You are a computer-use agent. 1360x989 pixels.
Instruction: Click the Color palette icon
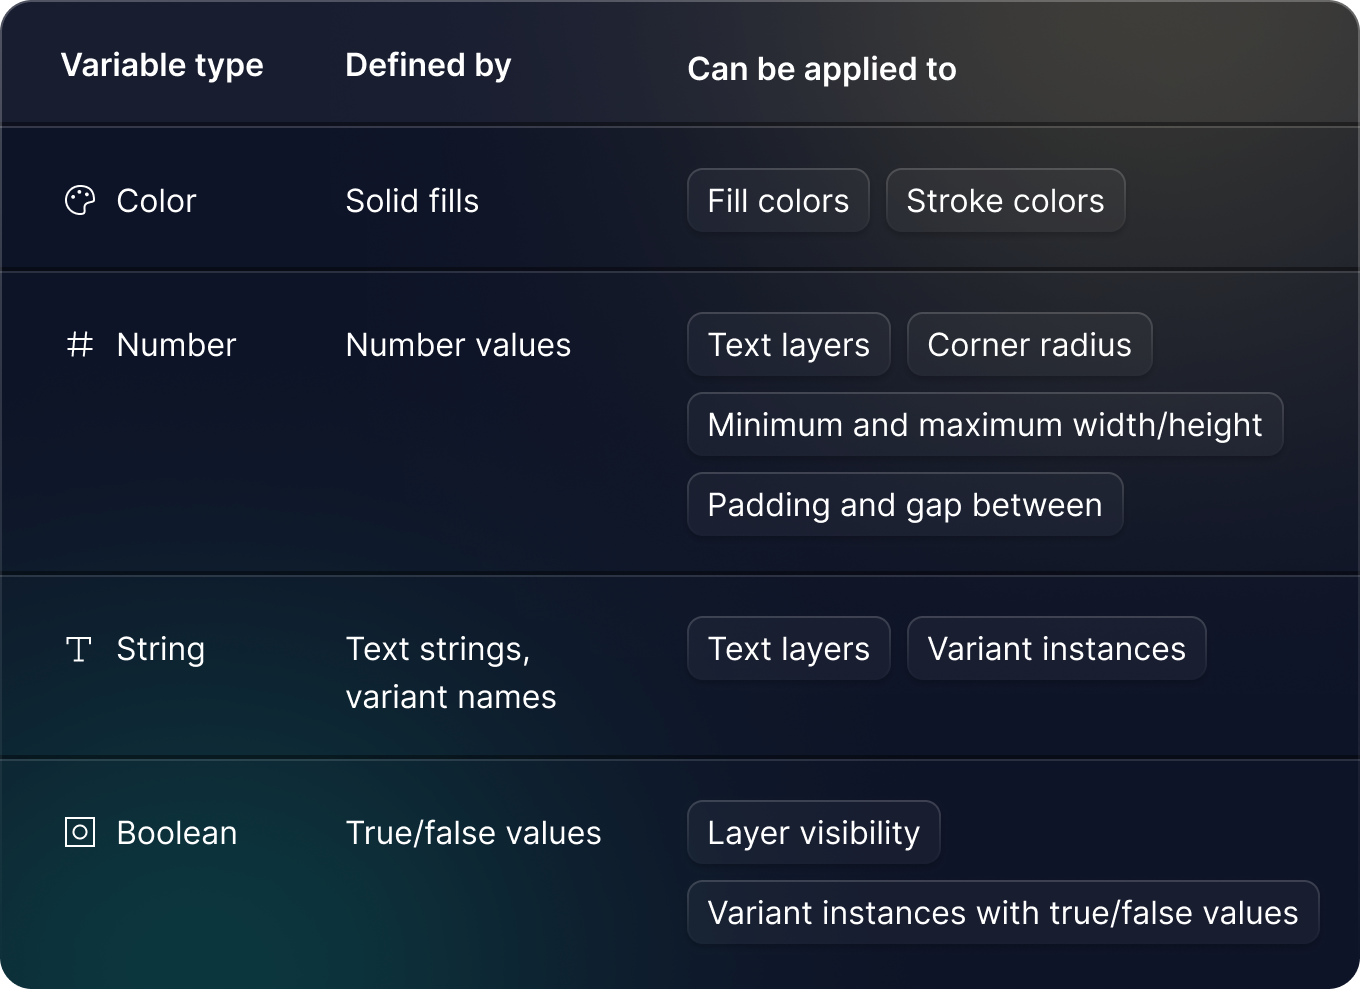(80, 201)
